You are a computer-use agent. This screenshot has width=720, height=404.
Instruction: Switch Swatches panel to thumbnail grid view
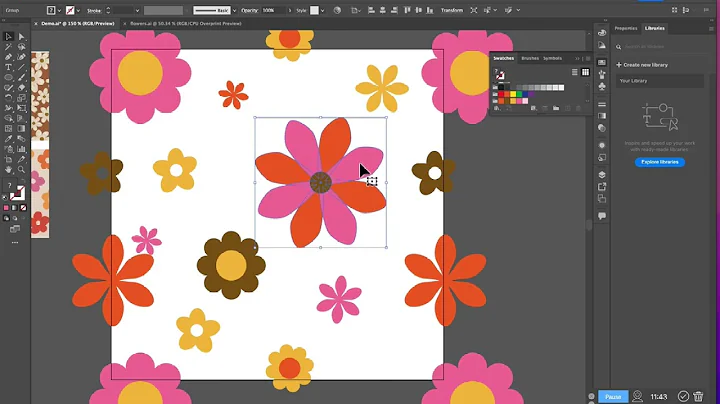point(585,72)
